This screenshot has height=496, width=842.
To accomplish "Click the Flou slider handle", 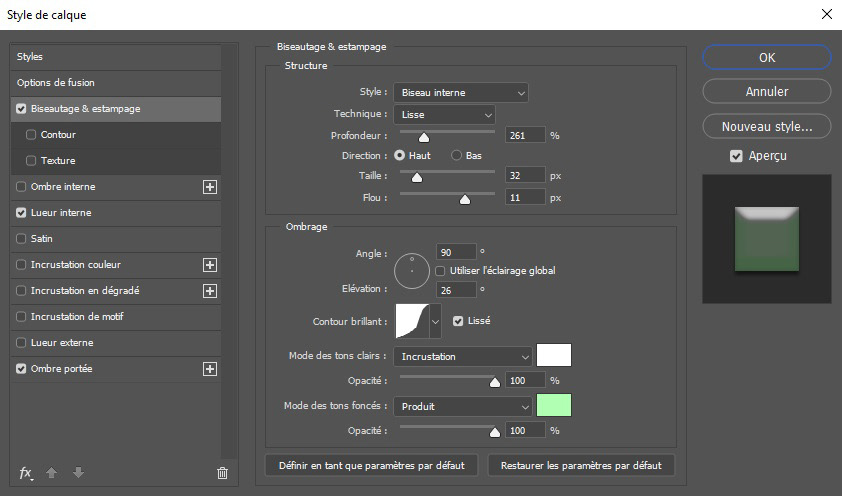I will click(x=465, y=200).
